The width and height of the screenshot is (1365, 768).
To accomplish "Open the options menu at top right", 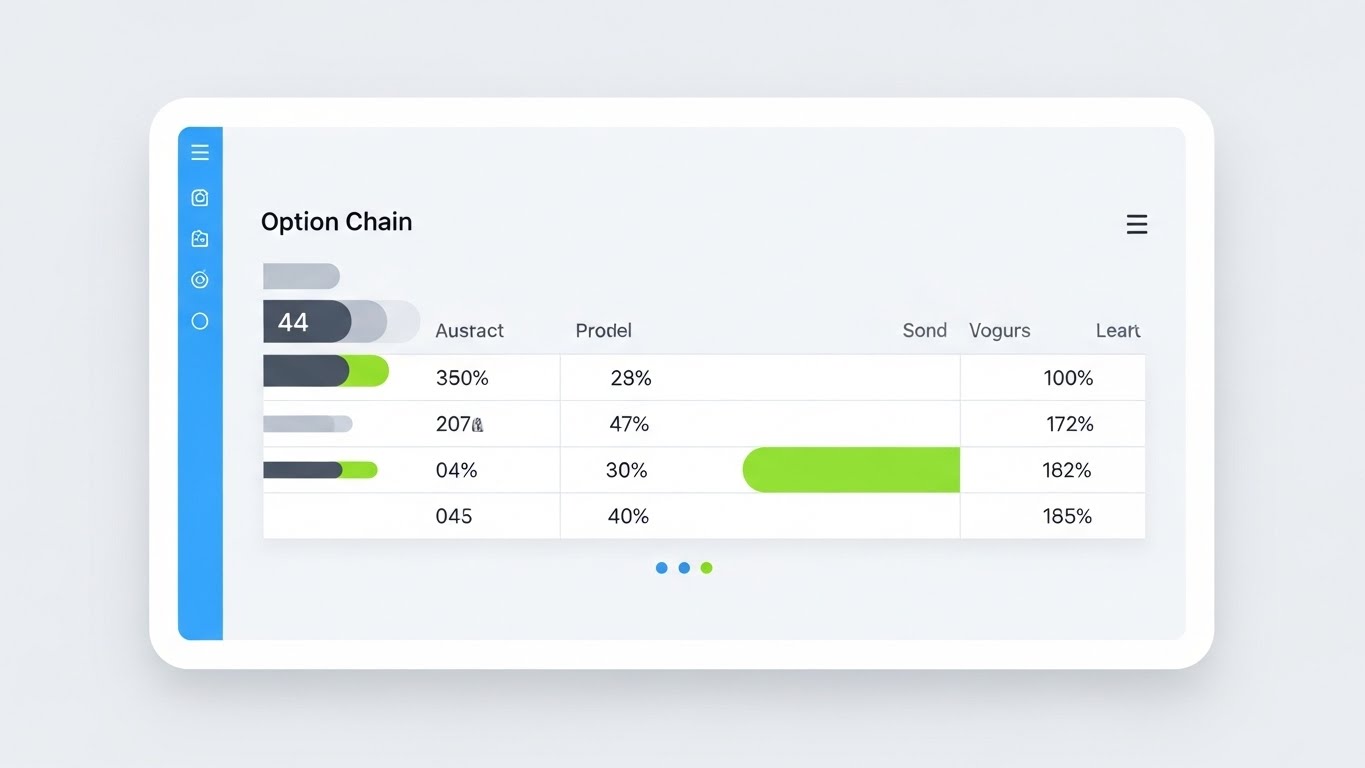I will pyautogui.click(x=1136, y=224).
